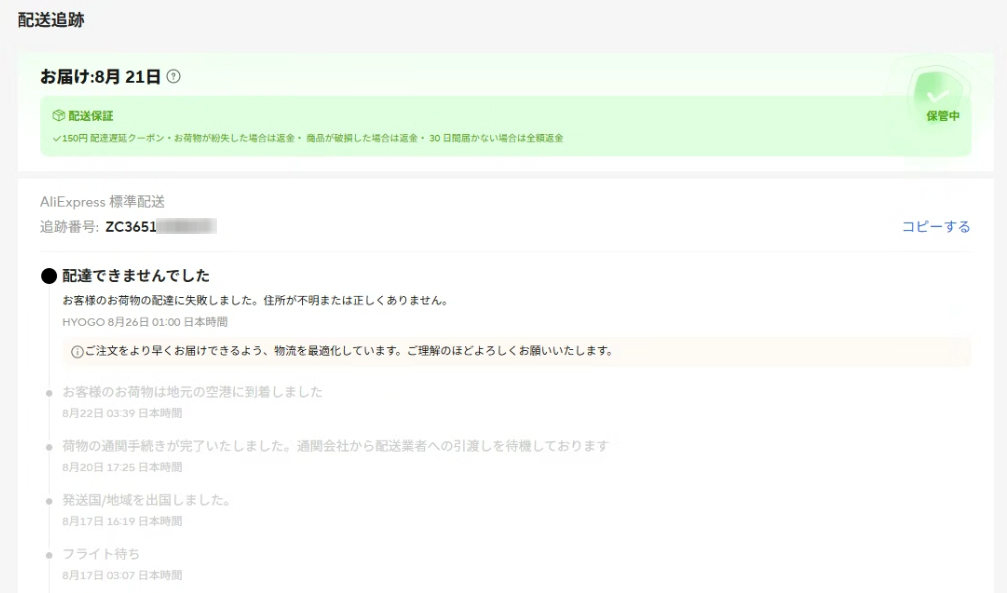Click the フライト待ち status text

[101, 554]
